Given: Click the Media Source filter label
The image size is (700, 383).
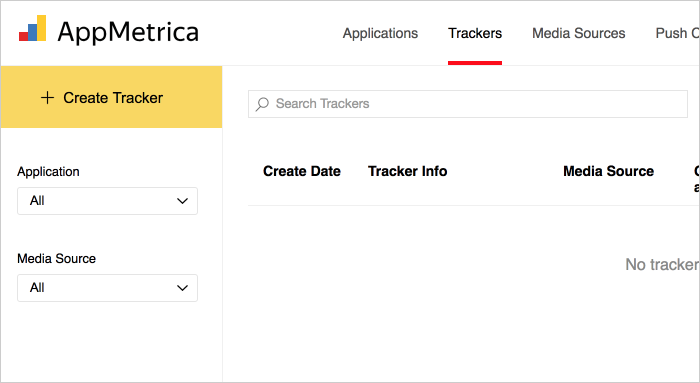Looking at the screenshot, I should pos(56,259).
